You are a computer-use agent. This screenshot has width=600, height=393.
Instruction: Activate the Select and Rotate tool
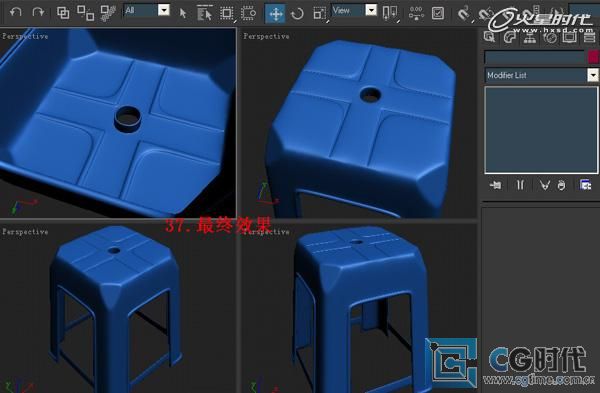click(297, 14)
